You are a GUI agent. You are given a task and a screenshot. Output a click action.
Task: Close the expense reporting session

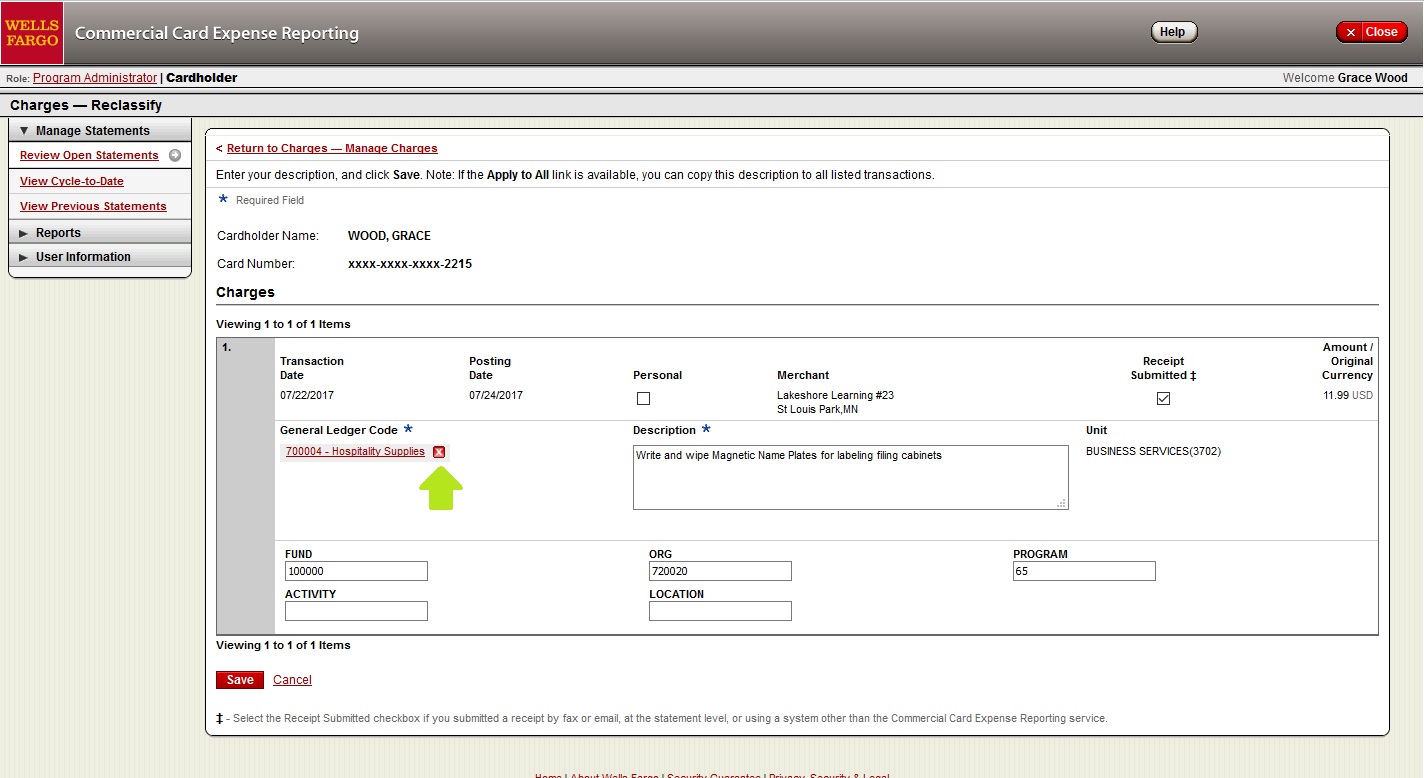click(1371, 32)
